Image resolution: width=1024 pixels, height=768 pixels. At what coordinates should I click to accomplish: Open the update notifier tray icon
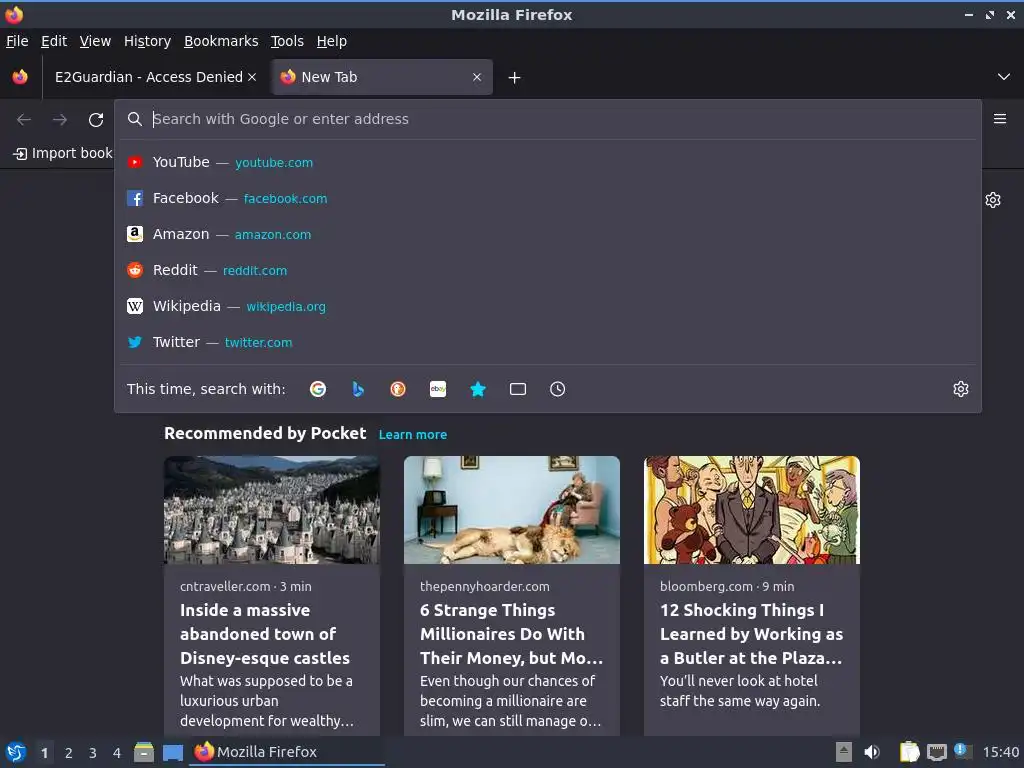963,751
